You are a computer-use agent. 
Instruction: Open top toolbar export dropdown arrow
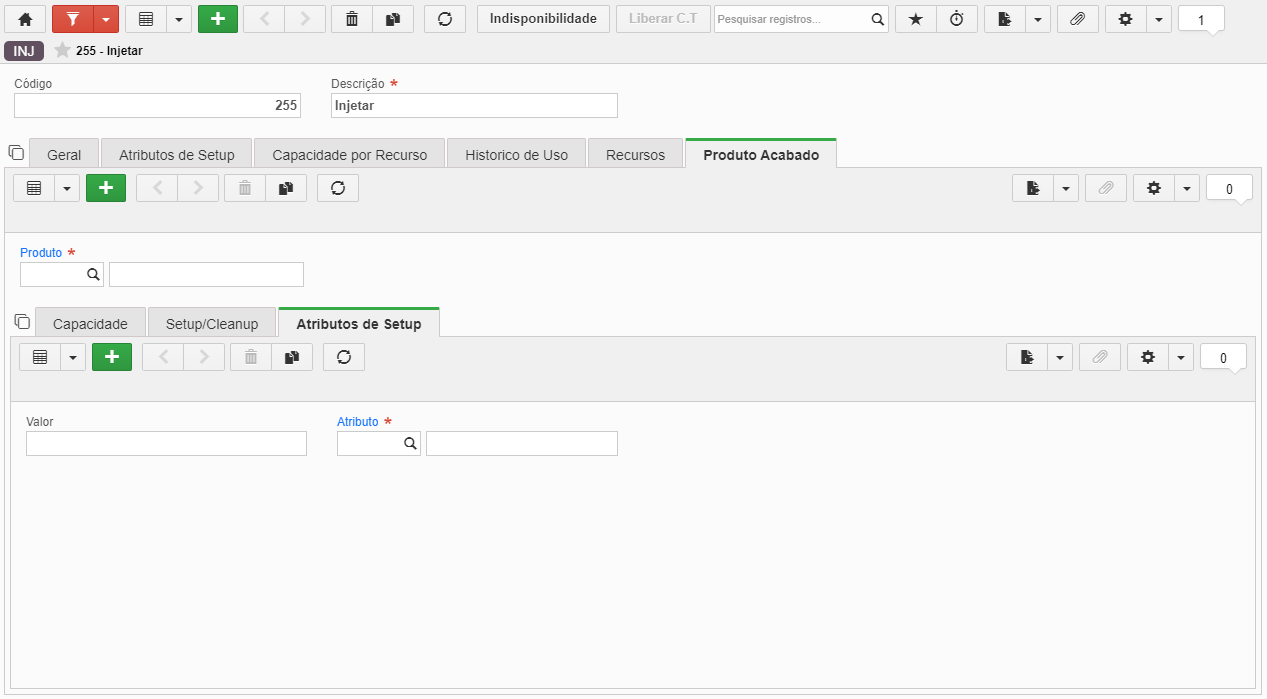click(x=1038, y=19)
